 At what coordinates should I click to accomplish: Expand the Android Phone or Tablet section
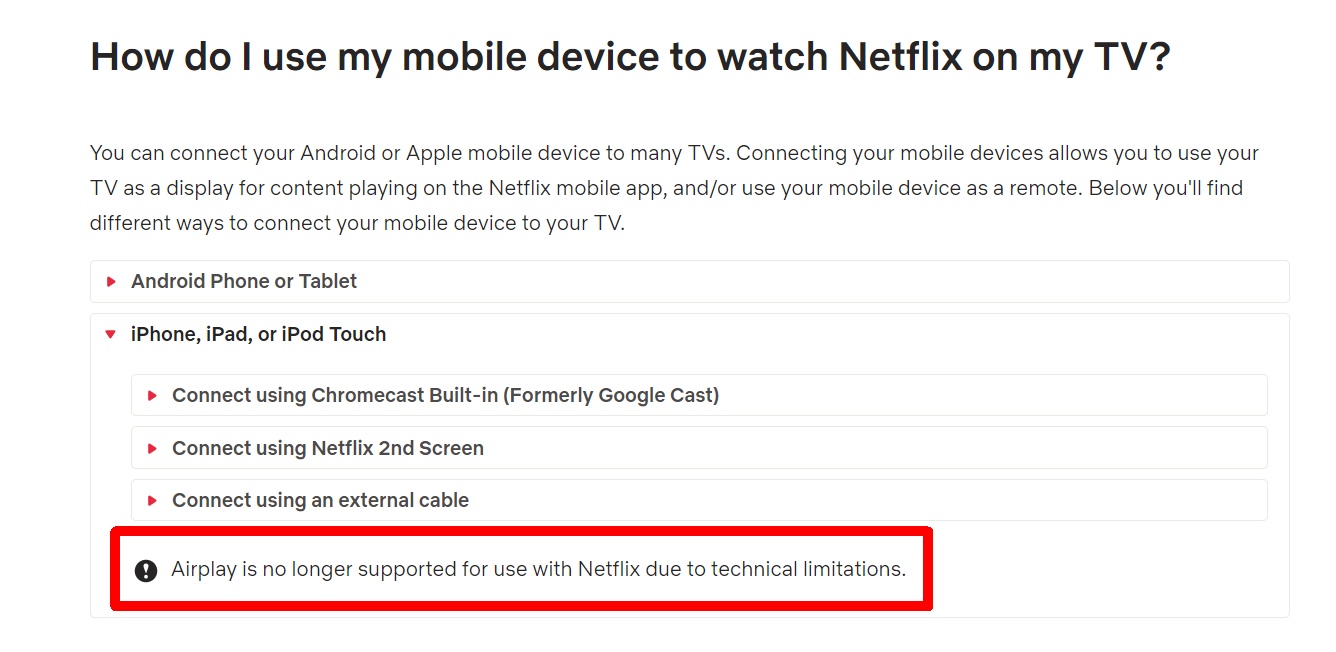pos(244,282)
